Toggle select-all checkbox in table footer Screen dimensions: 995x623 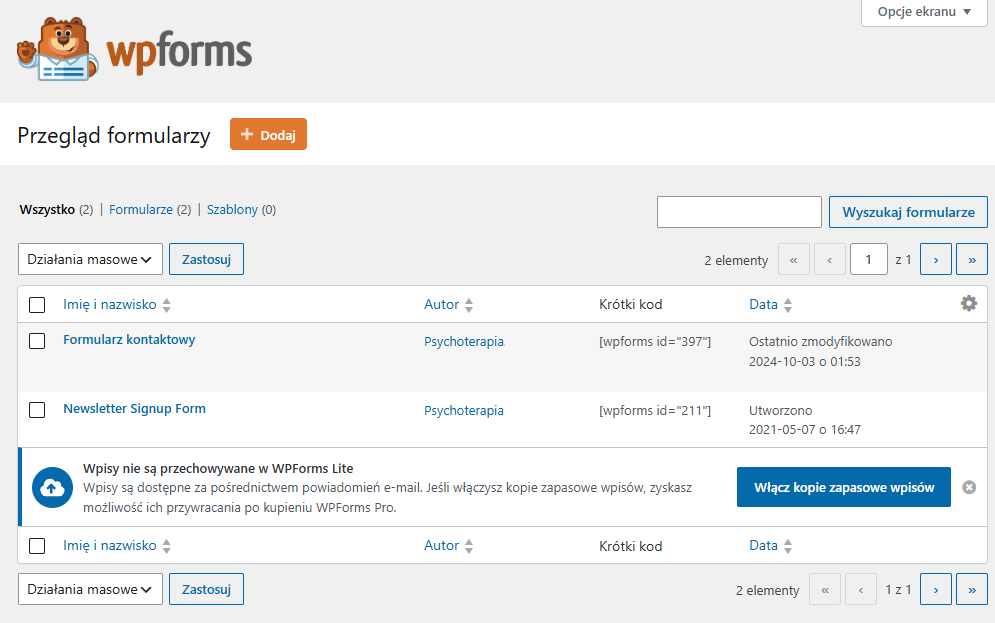[x=37, y=546]
